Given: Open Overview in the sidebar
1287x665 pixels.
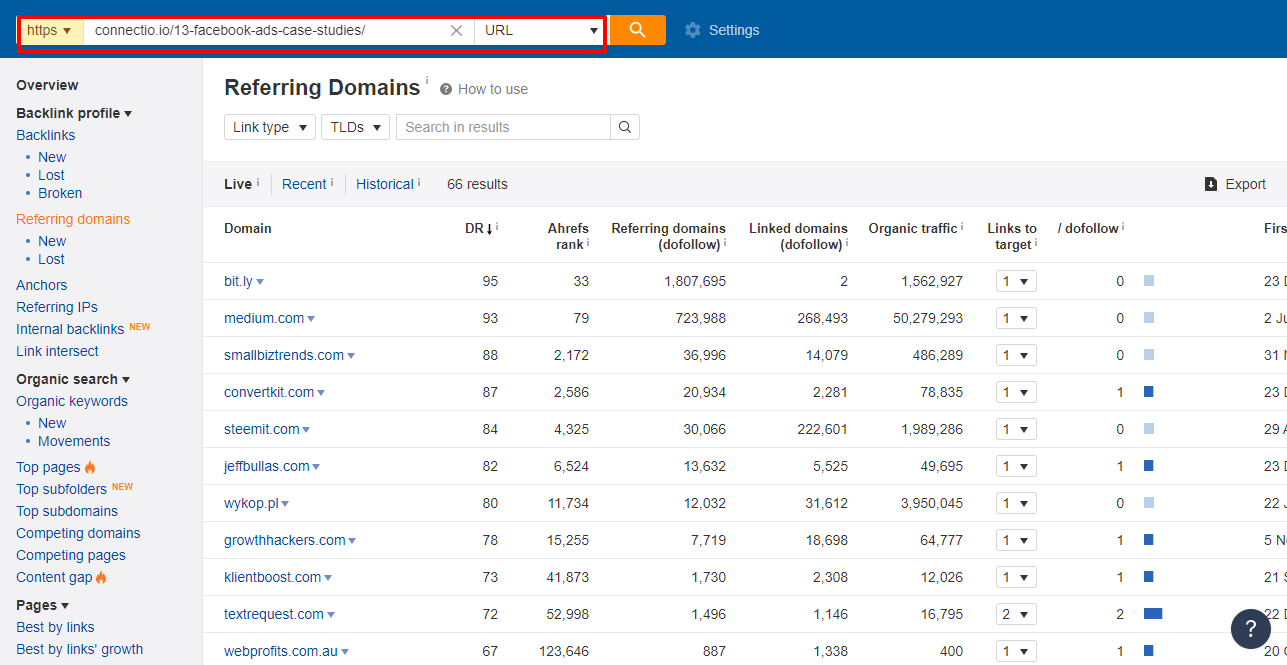Looking at the screenshot, I should tap(47, 85).
